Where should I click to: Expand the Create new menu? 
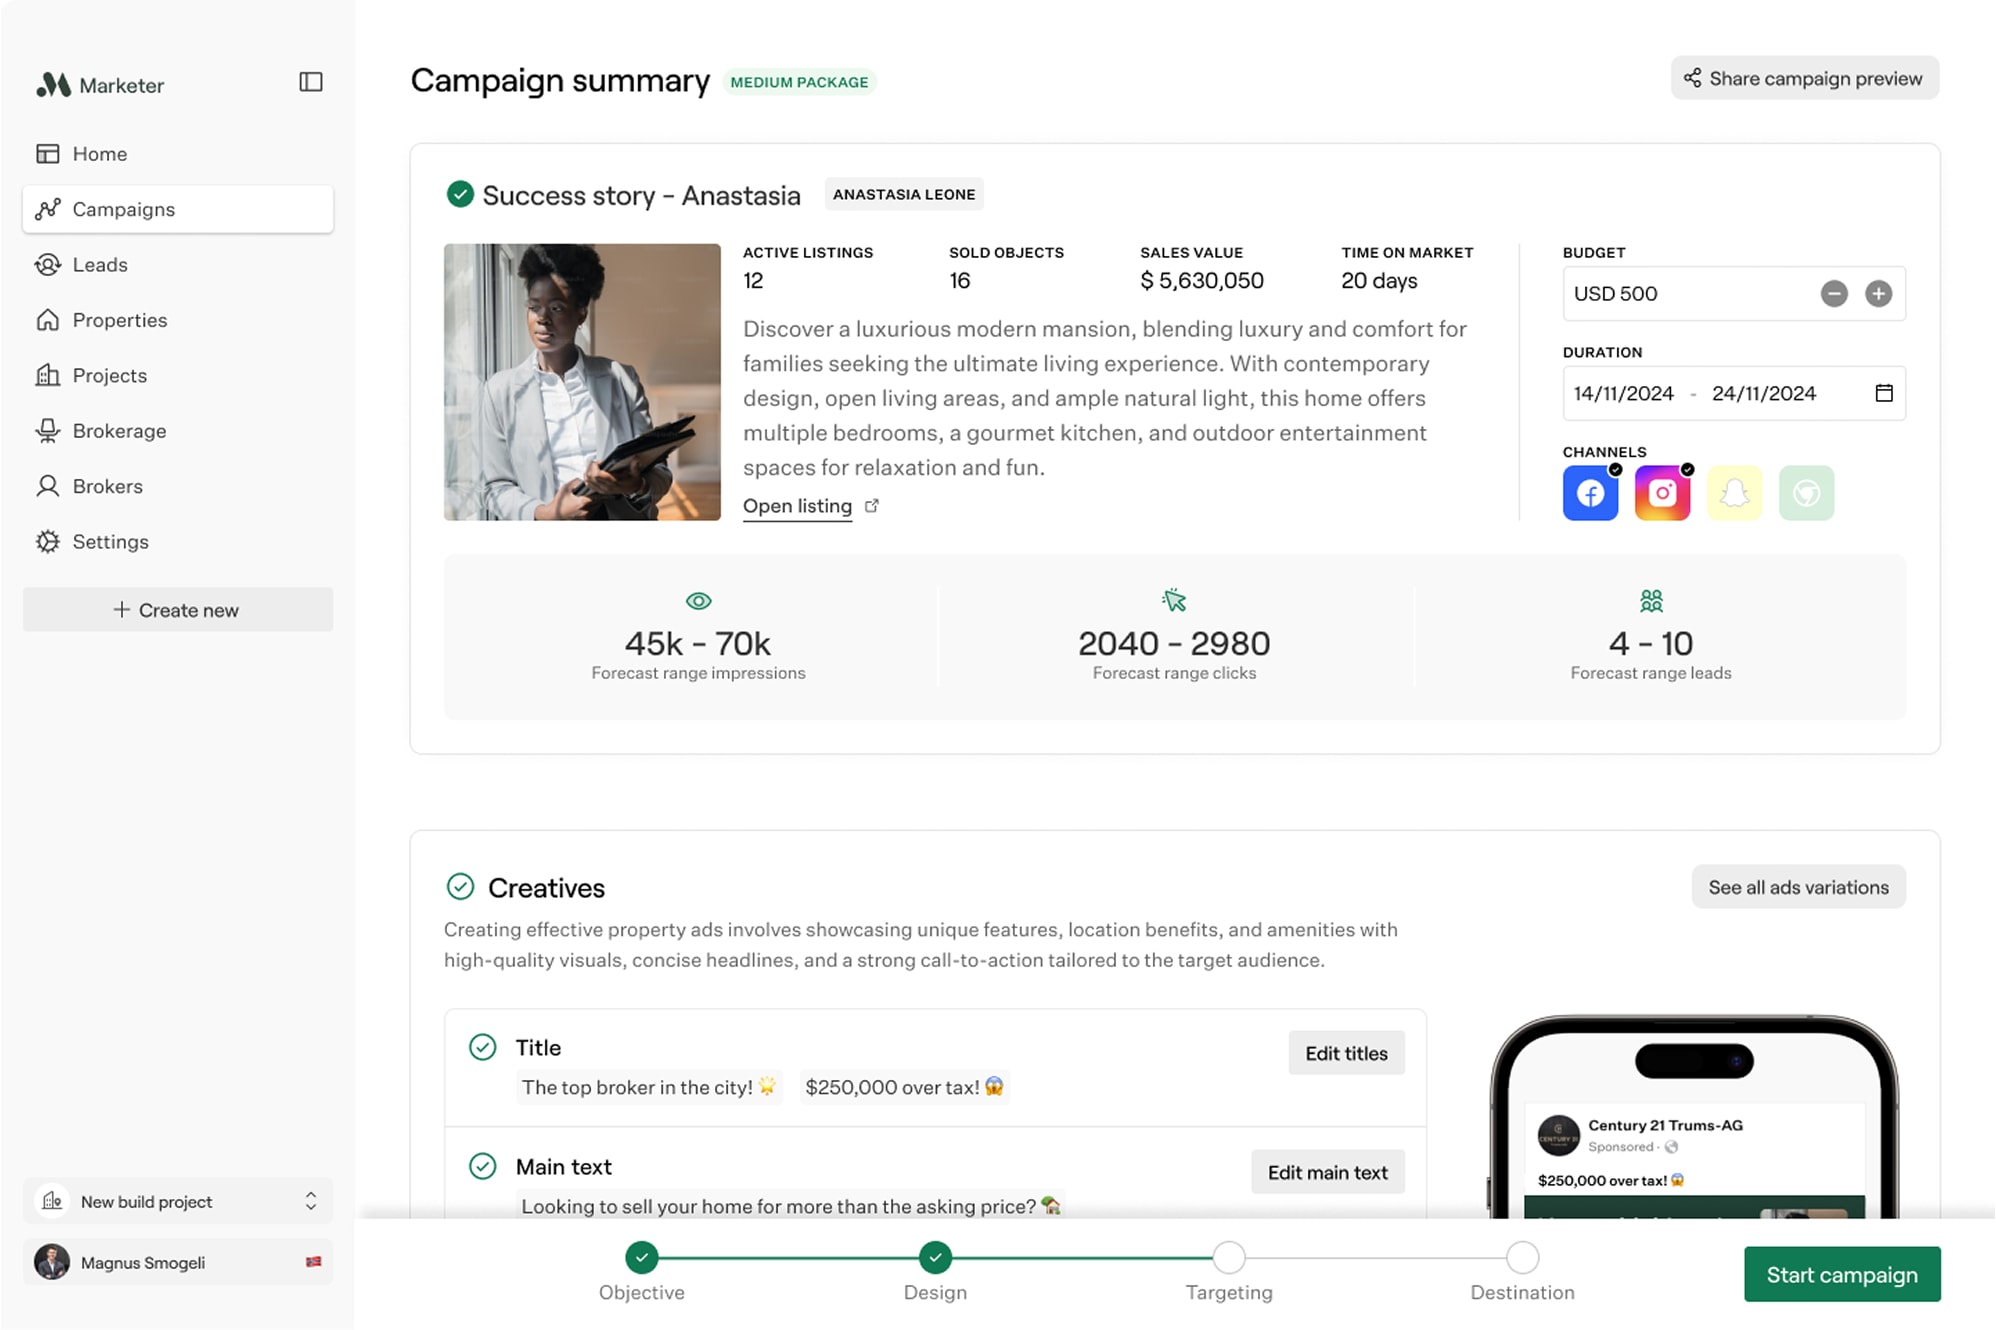tap(178, 610)
